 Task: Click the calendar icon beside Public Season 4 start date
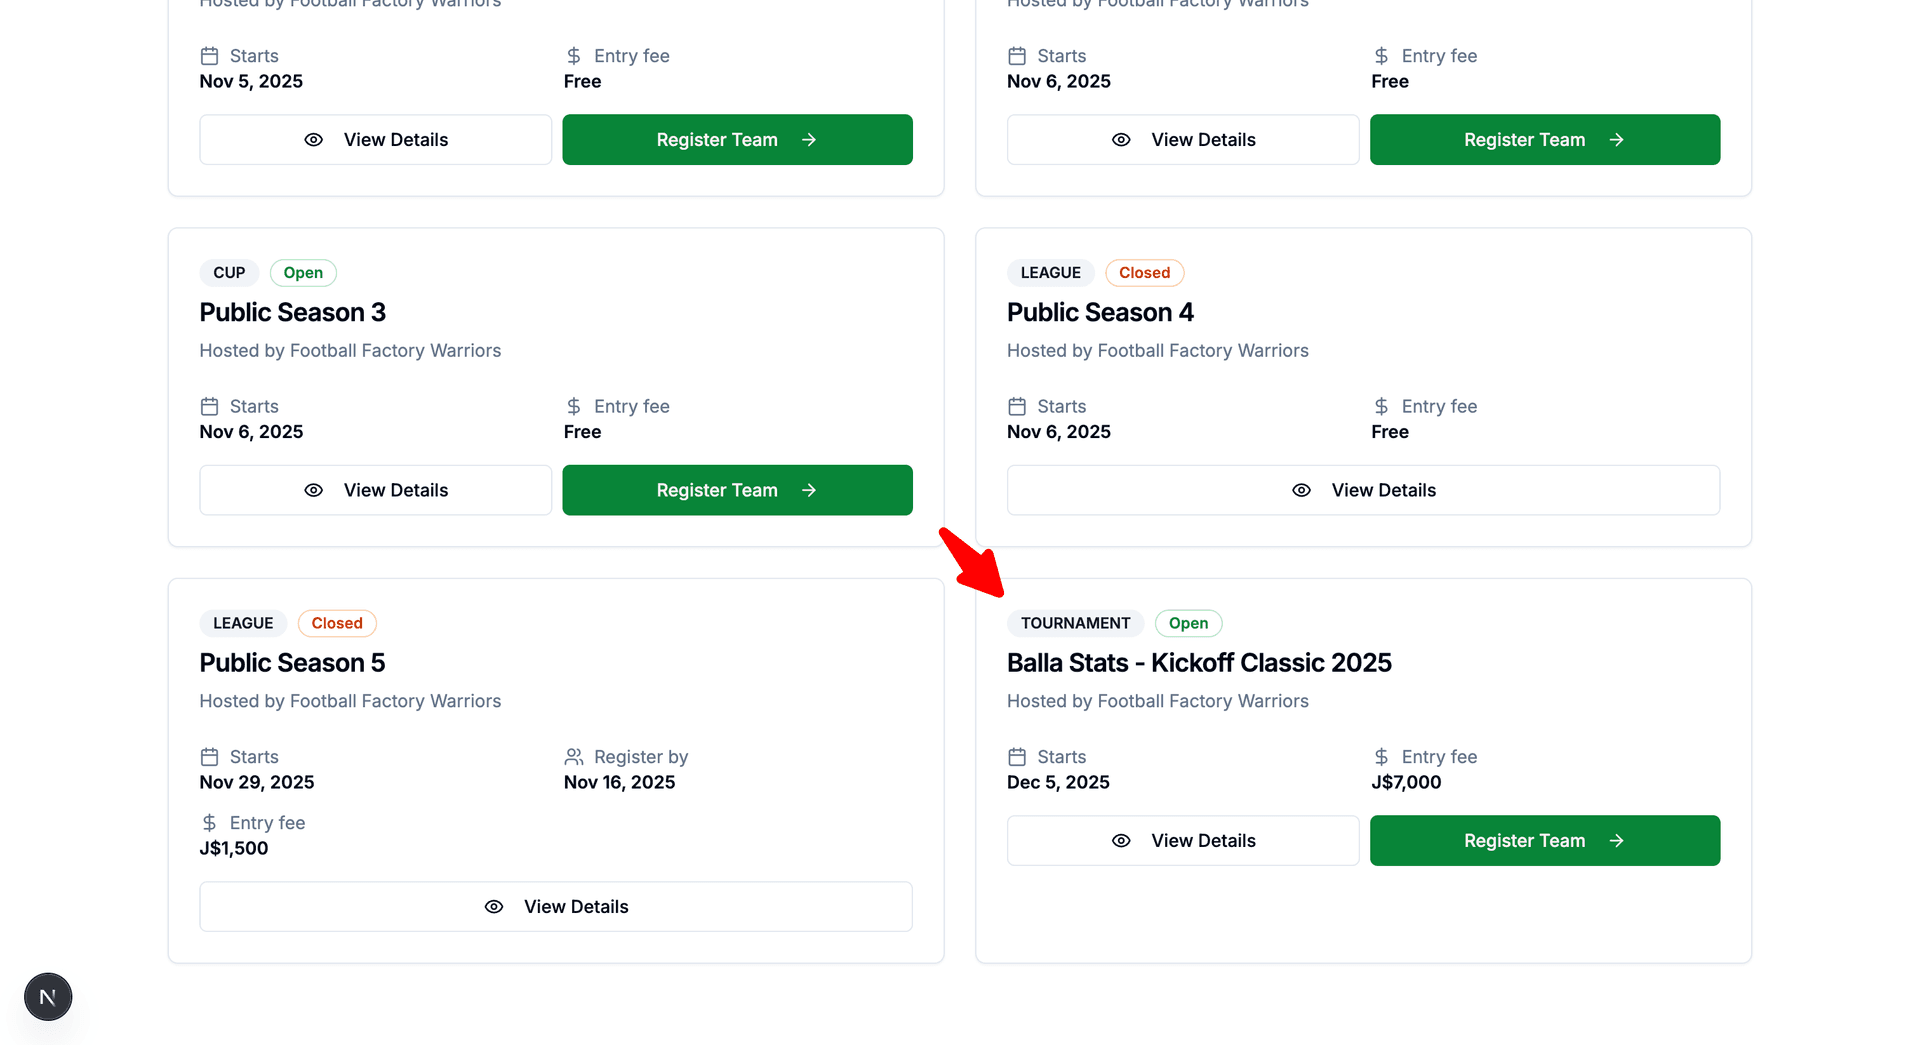(1017, 405)
